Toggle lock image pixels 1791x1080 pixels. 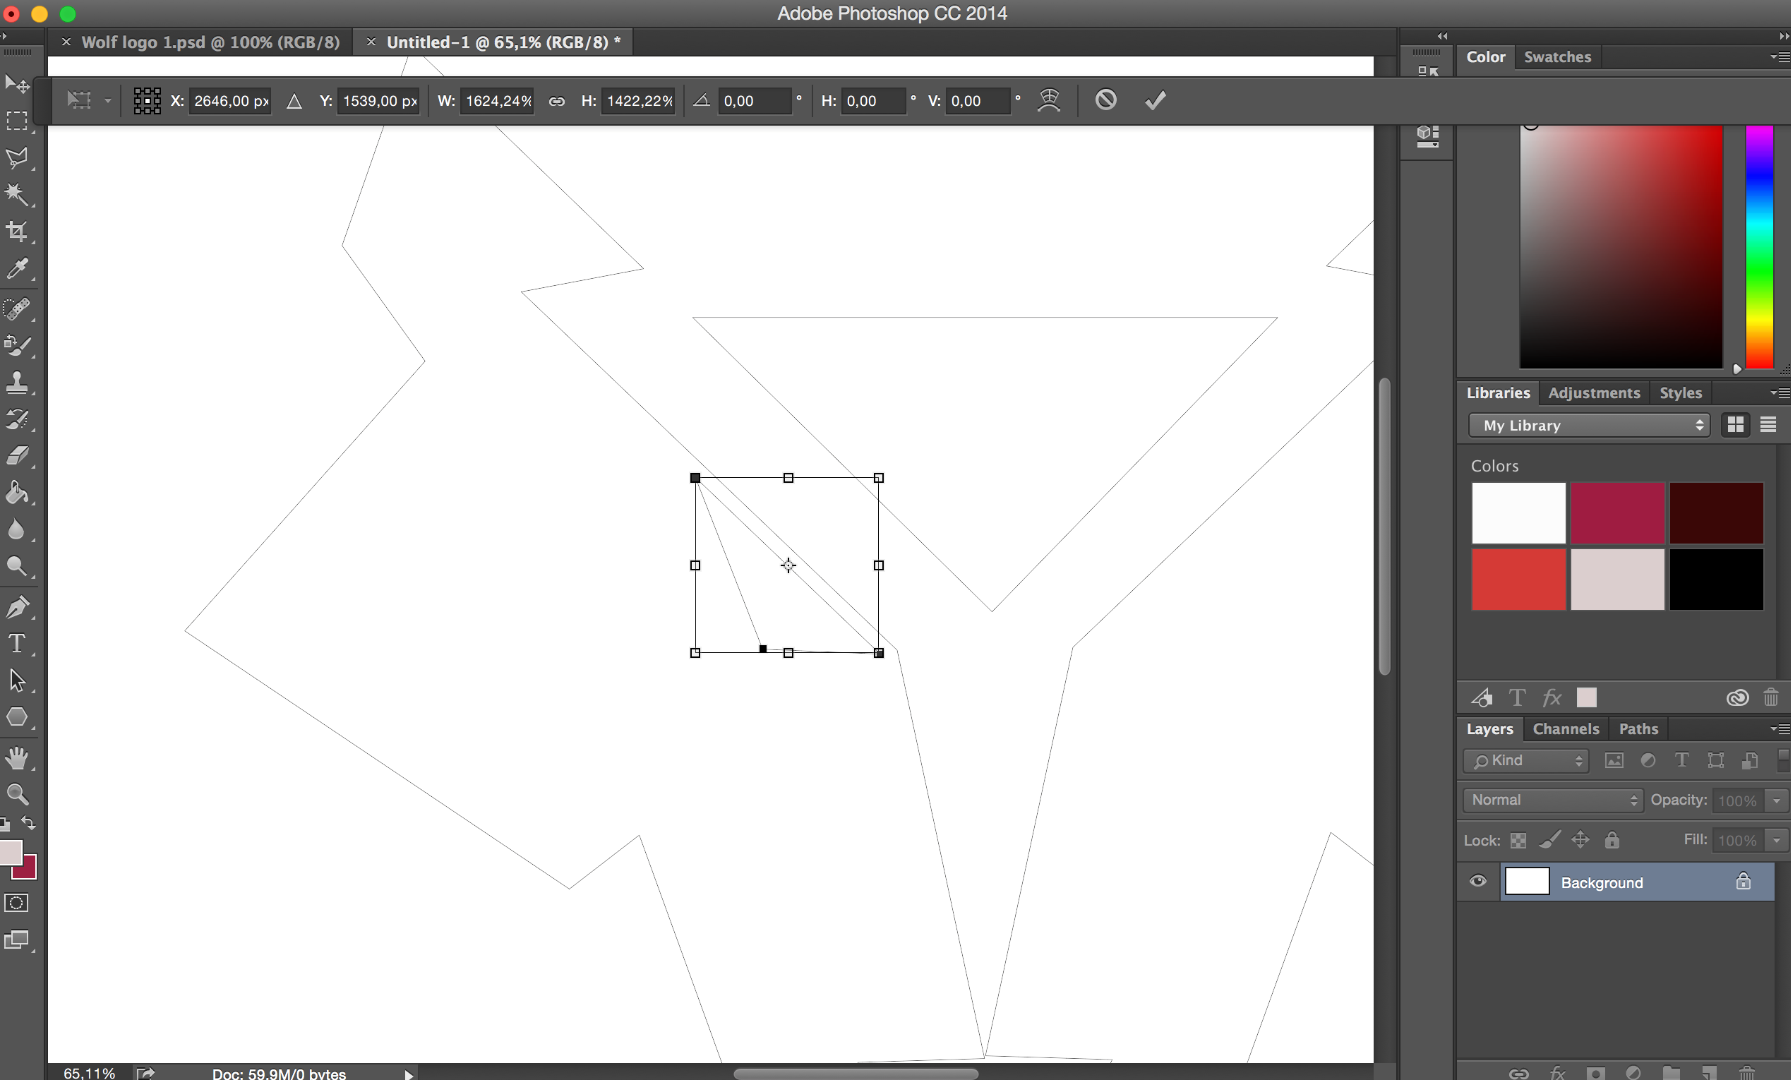pos(1550,841)
